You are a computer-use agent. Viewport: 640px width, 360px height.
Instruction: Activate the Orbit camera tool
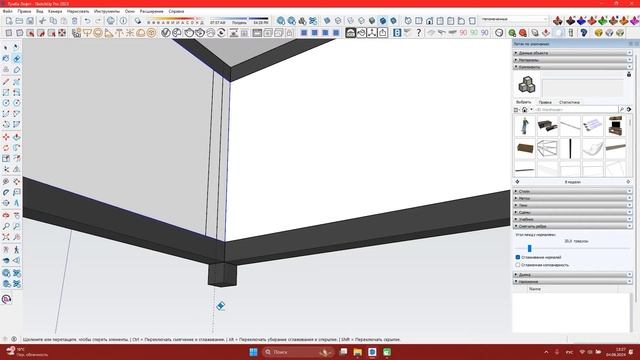click(6, 215)
